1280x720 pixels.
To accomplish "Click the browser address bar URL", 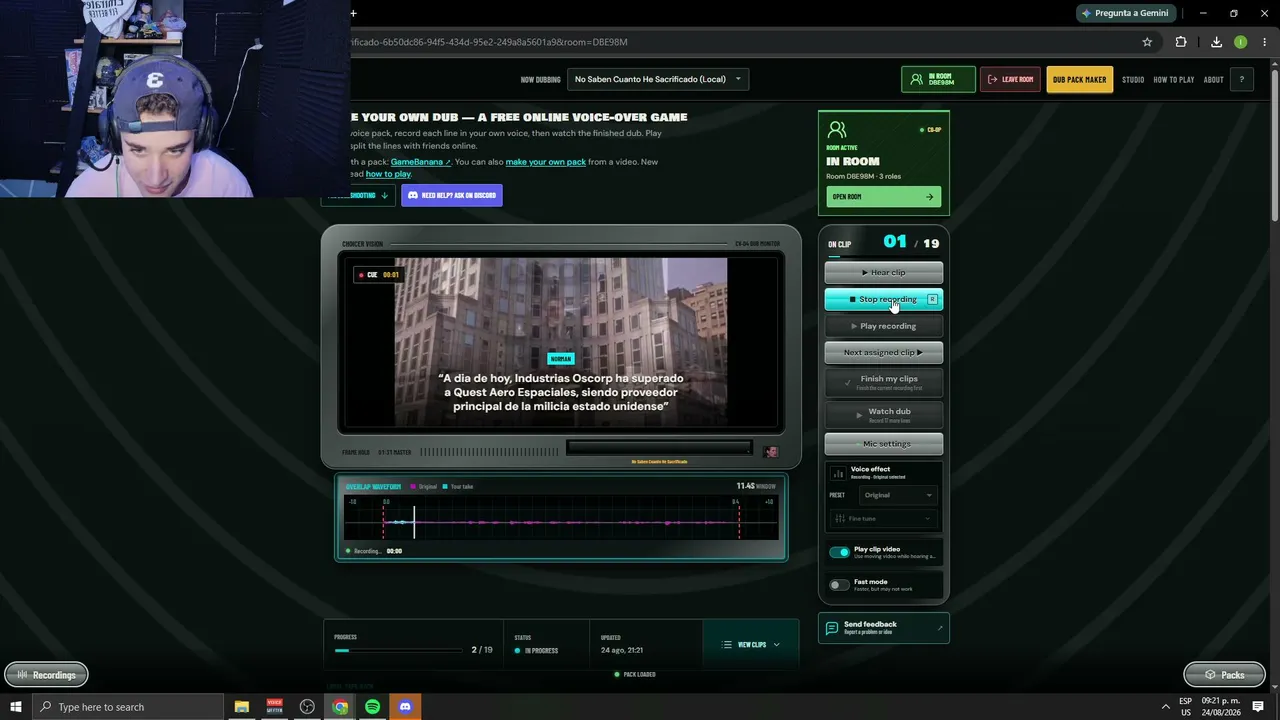I will 490,42.
